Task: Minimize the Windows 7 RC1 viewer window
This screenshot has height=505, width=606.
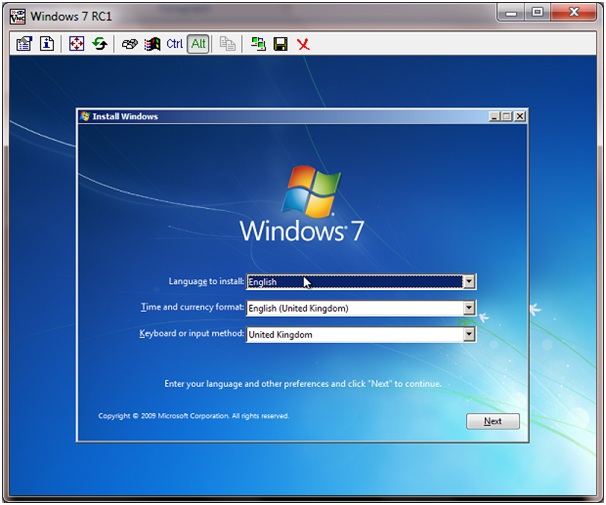Action: pyautogui.click(x=511, y=13)
